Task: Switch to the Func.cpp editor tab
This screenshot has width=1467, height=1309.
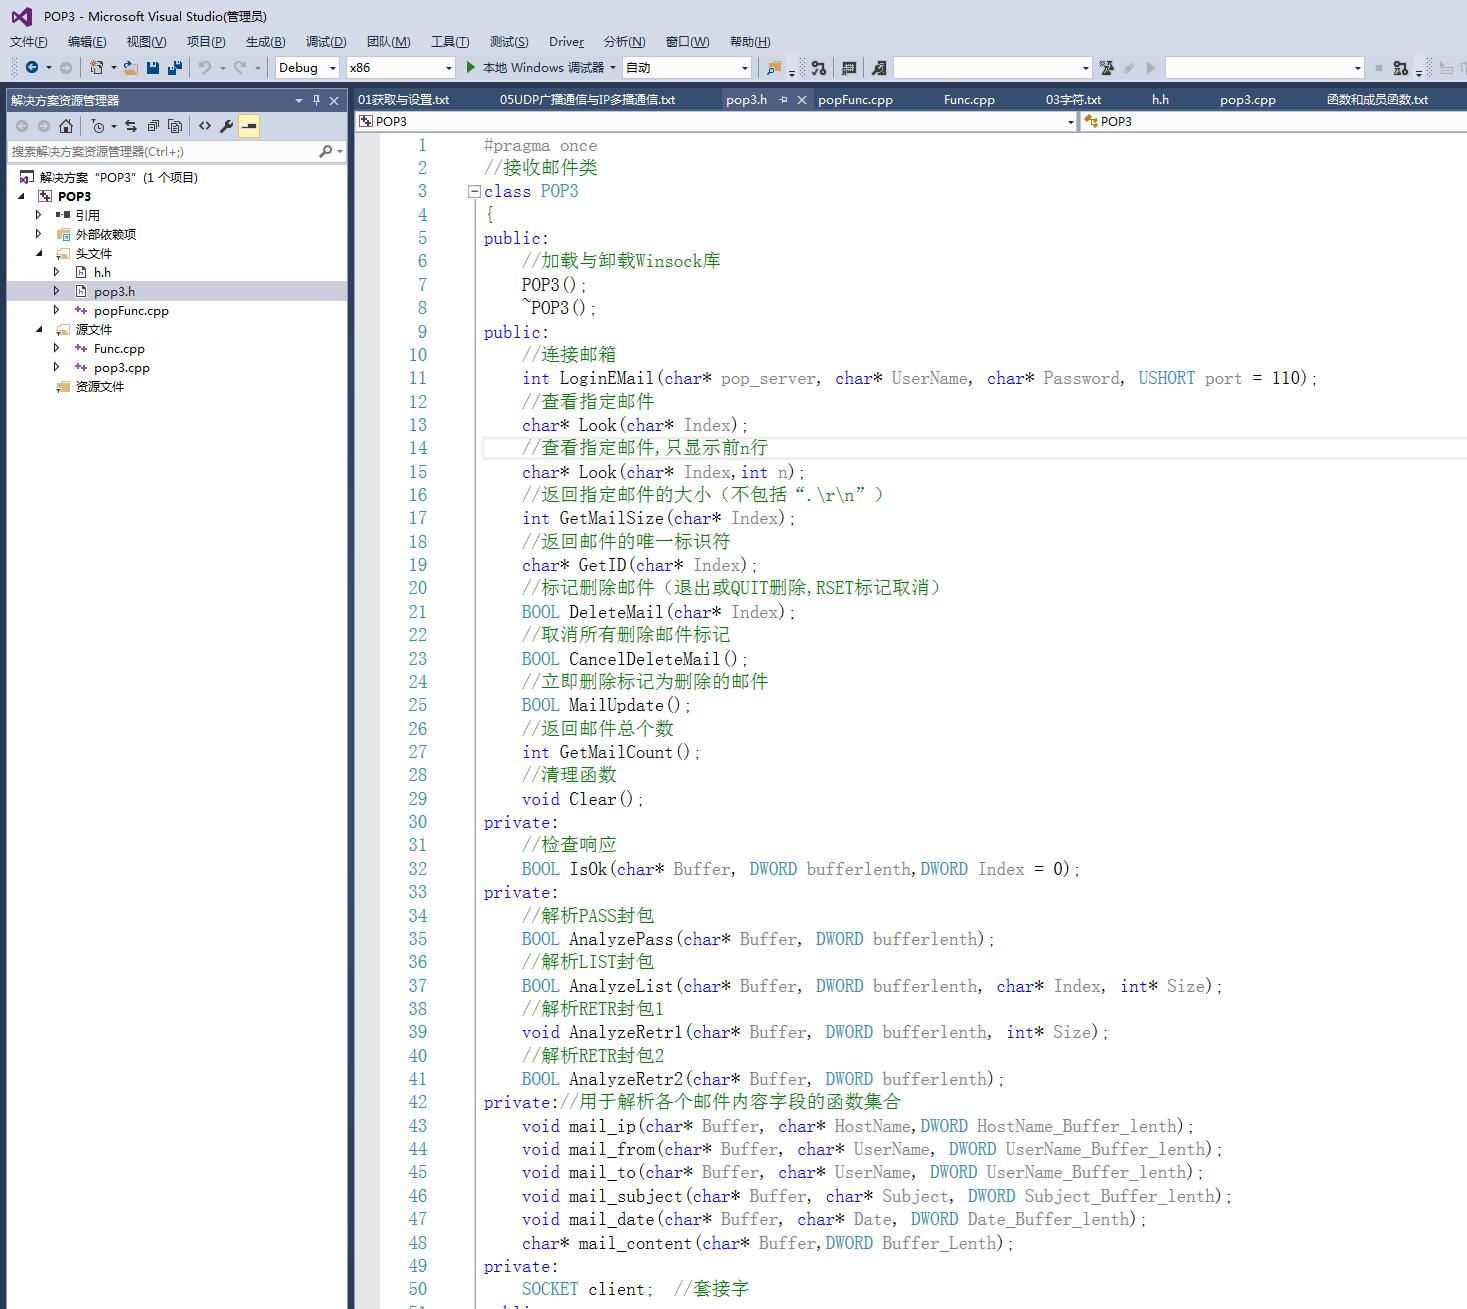Action: [x=969, y=99]
